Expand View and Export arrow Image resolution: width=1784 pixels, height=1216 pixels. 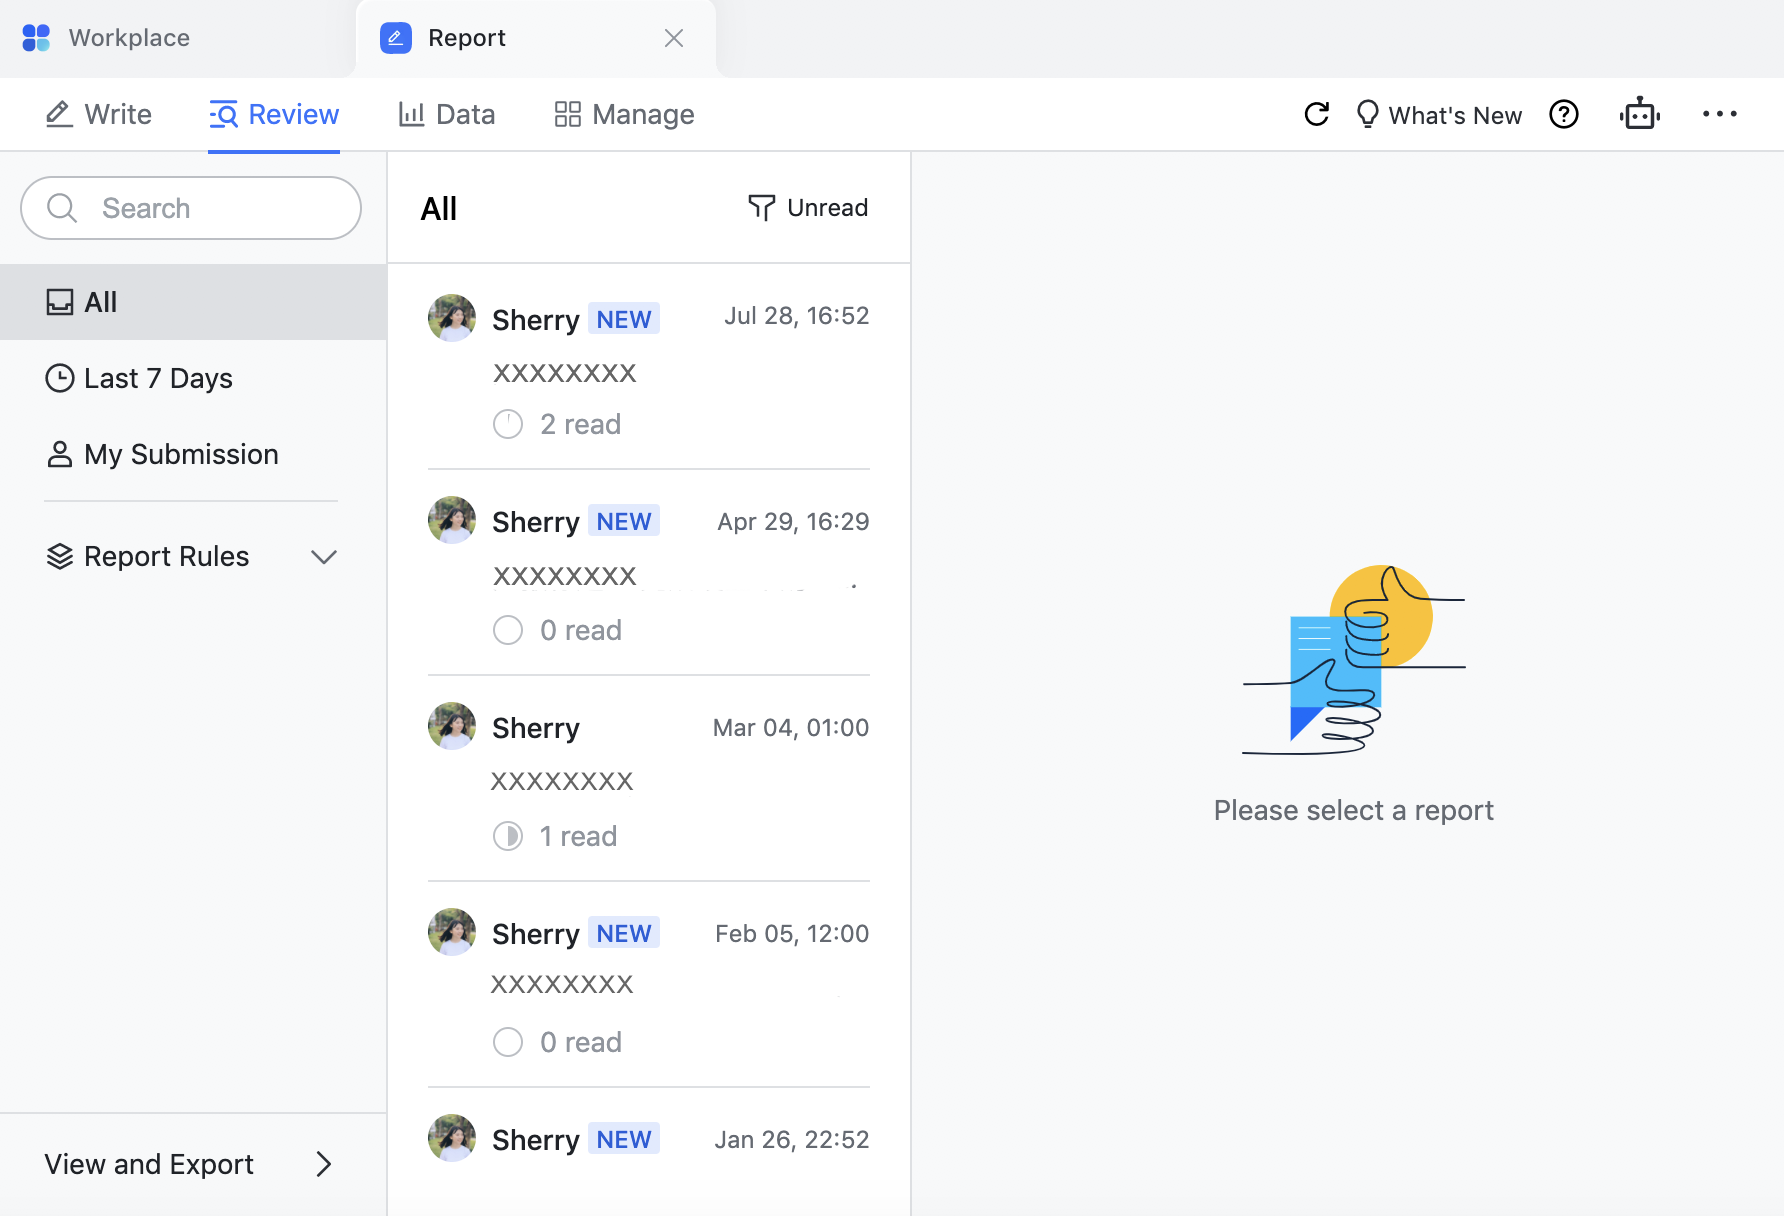click(323, 1164)
